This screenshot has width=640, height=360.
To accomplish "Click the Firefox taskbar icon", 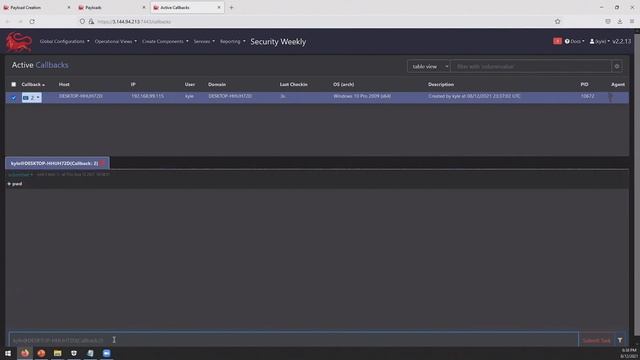I will pyautogui.click(x=25, y=353).
